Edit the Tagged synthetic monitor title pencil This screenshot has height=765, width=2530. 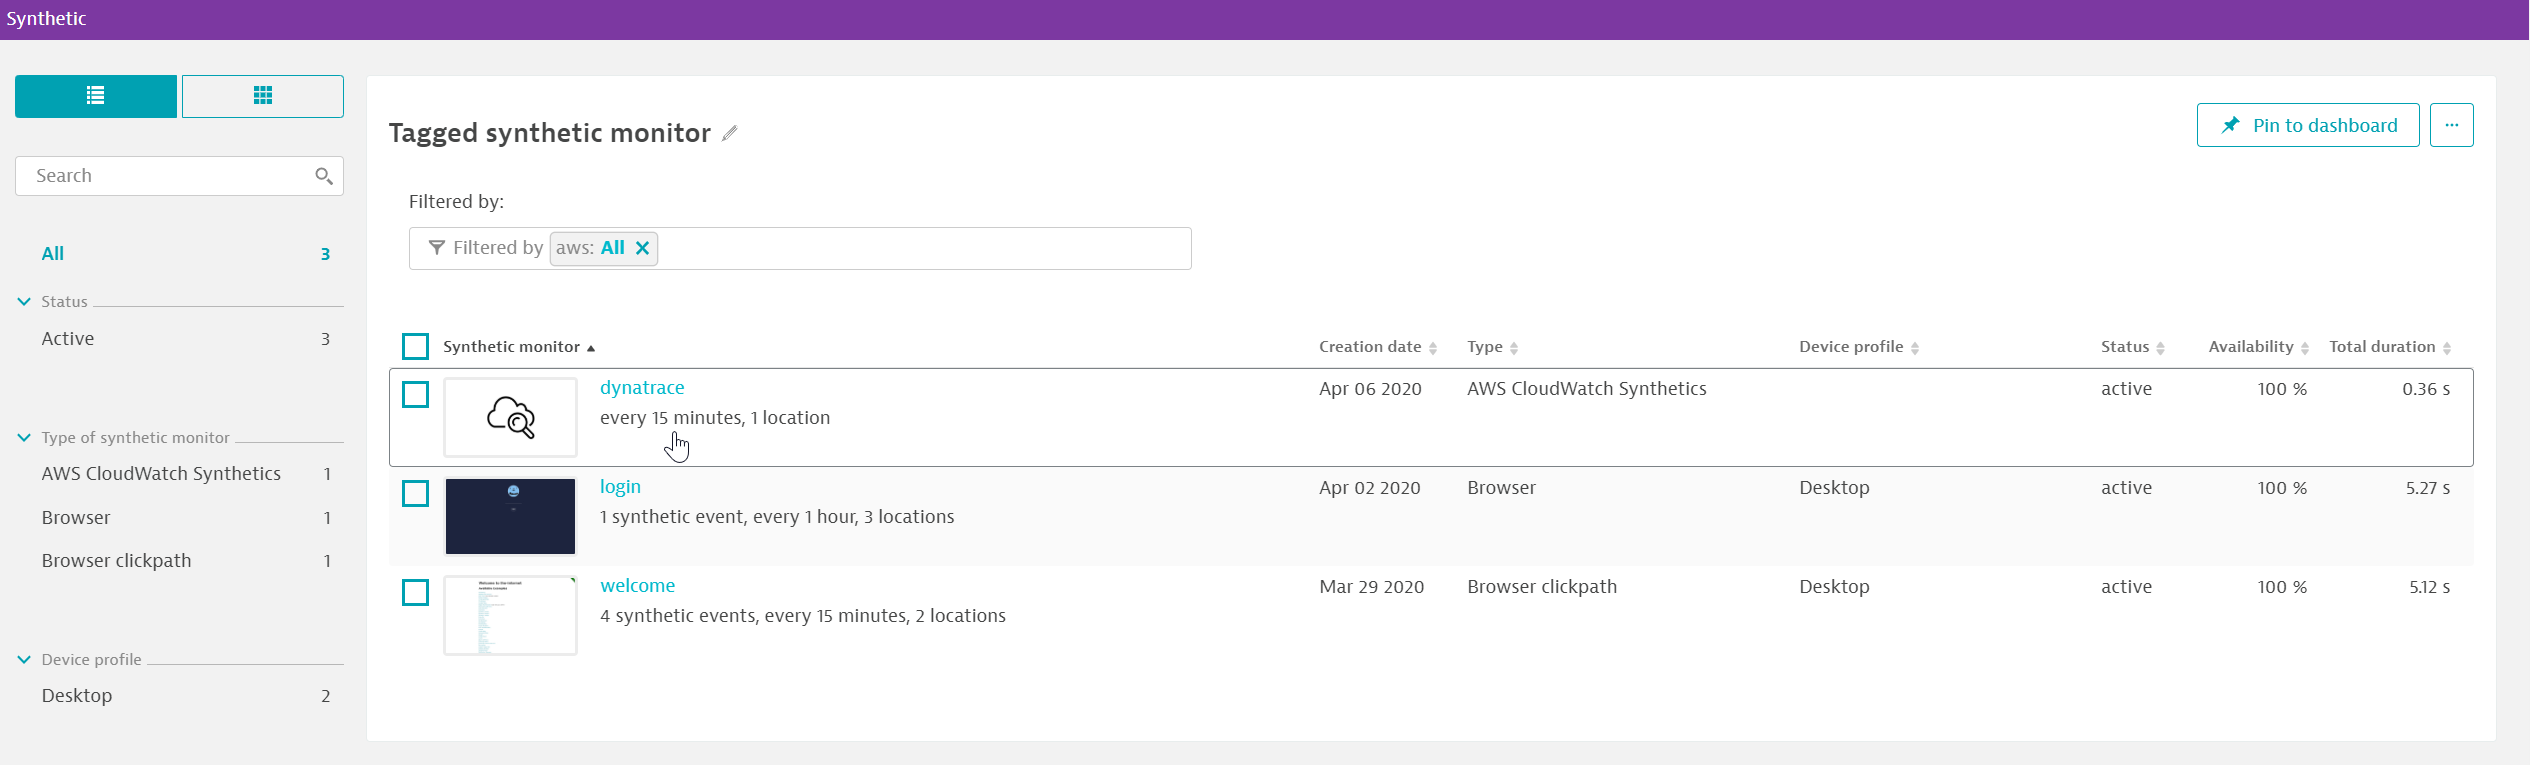[730, 133]
